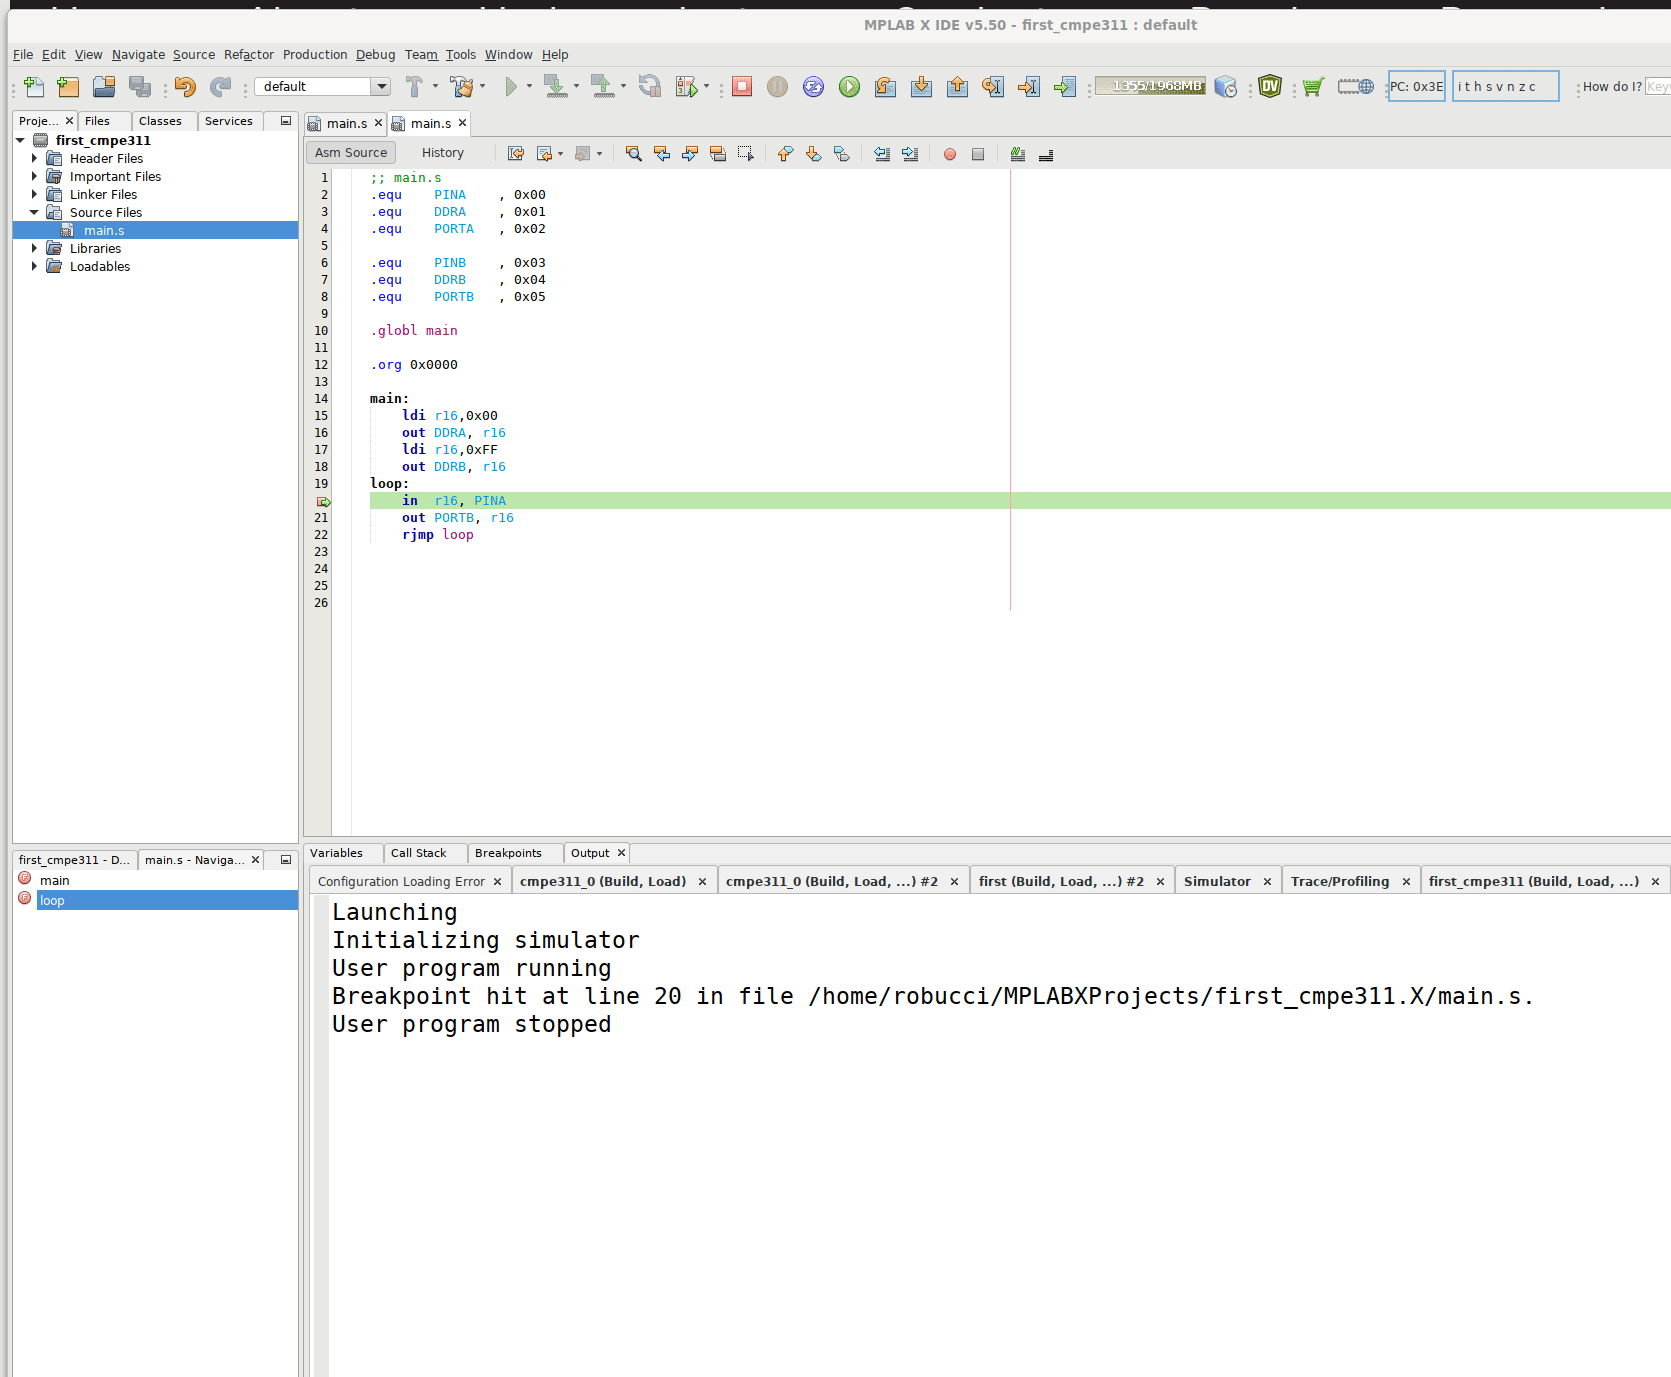
Task: Open Debug project dropdown arrow
Action: (x=706, y=87)
